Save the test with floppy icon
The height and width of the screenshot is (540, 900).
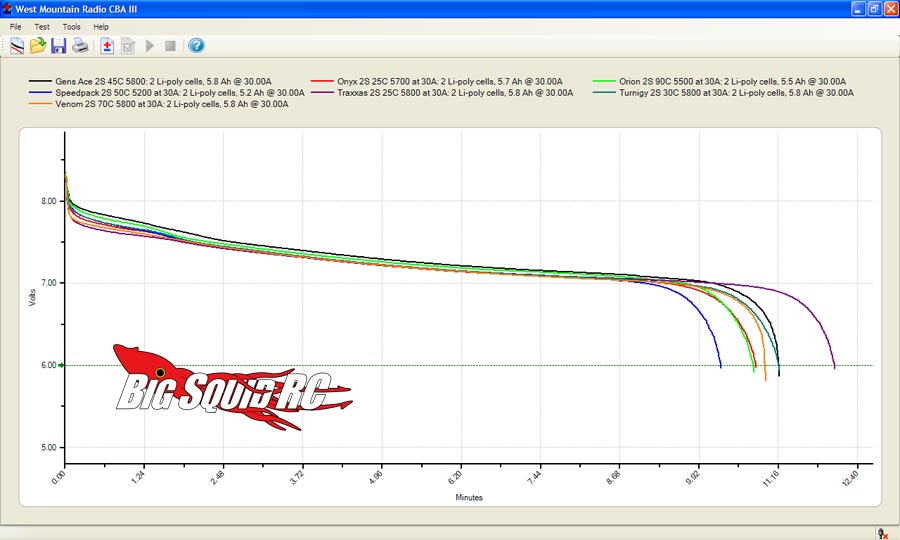(59, 45)
